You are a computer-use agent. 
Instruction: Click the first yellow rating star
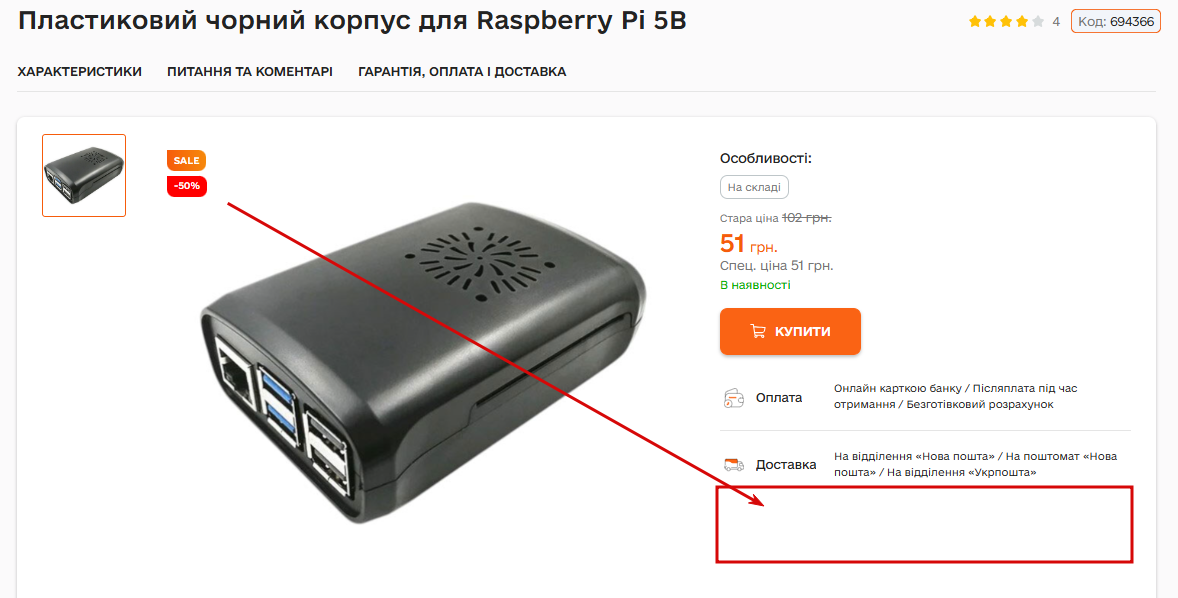[x=975, y=22]
